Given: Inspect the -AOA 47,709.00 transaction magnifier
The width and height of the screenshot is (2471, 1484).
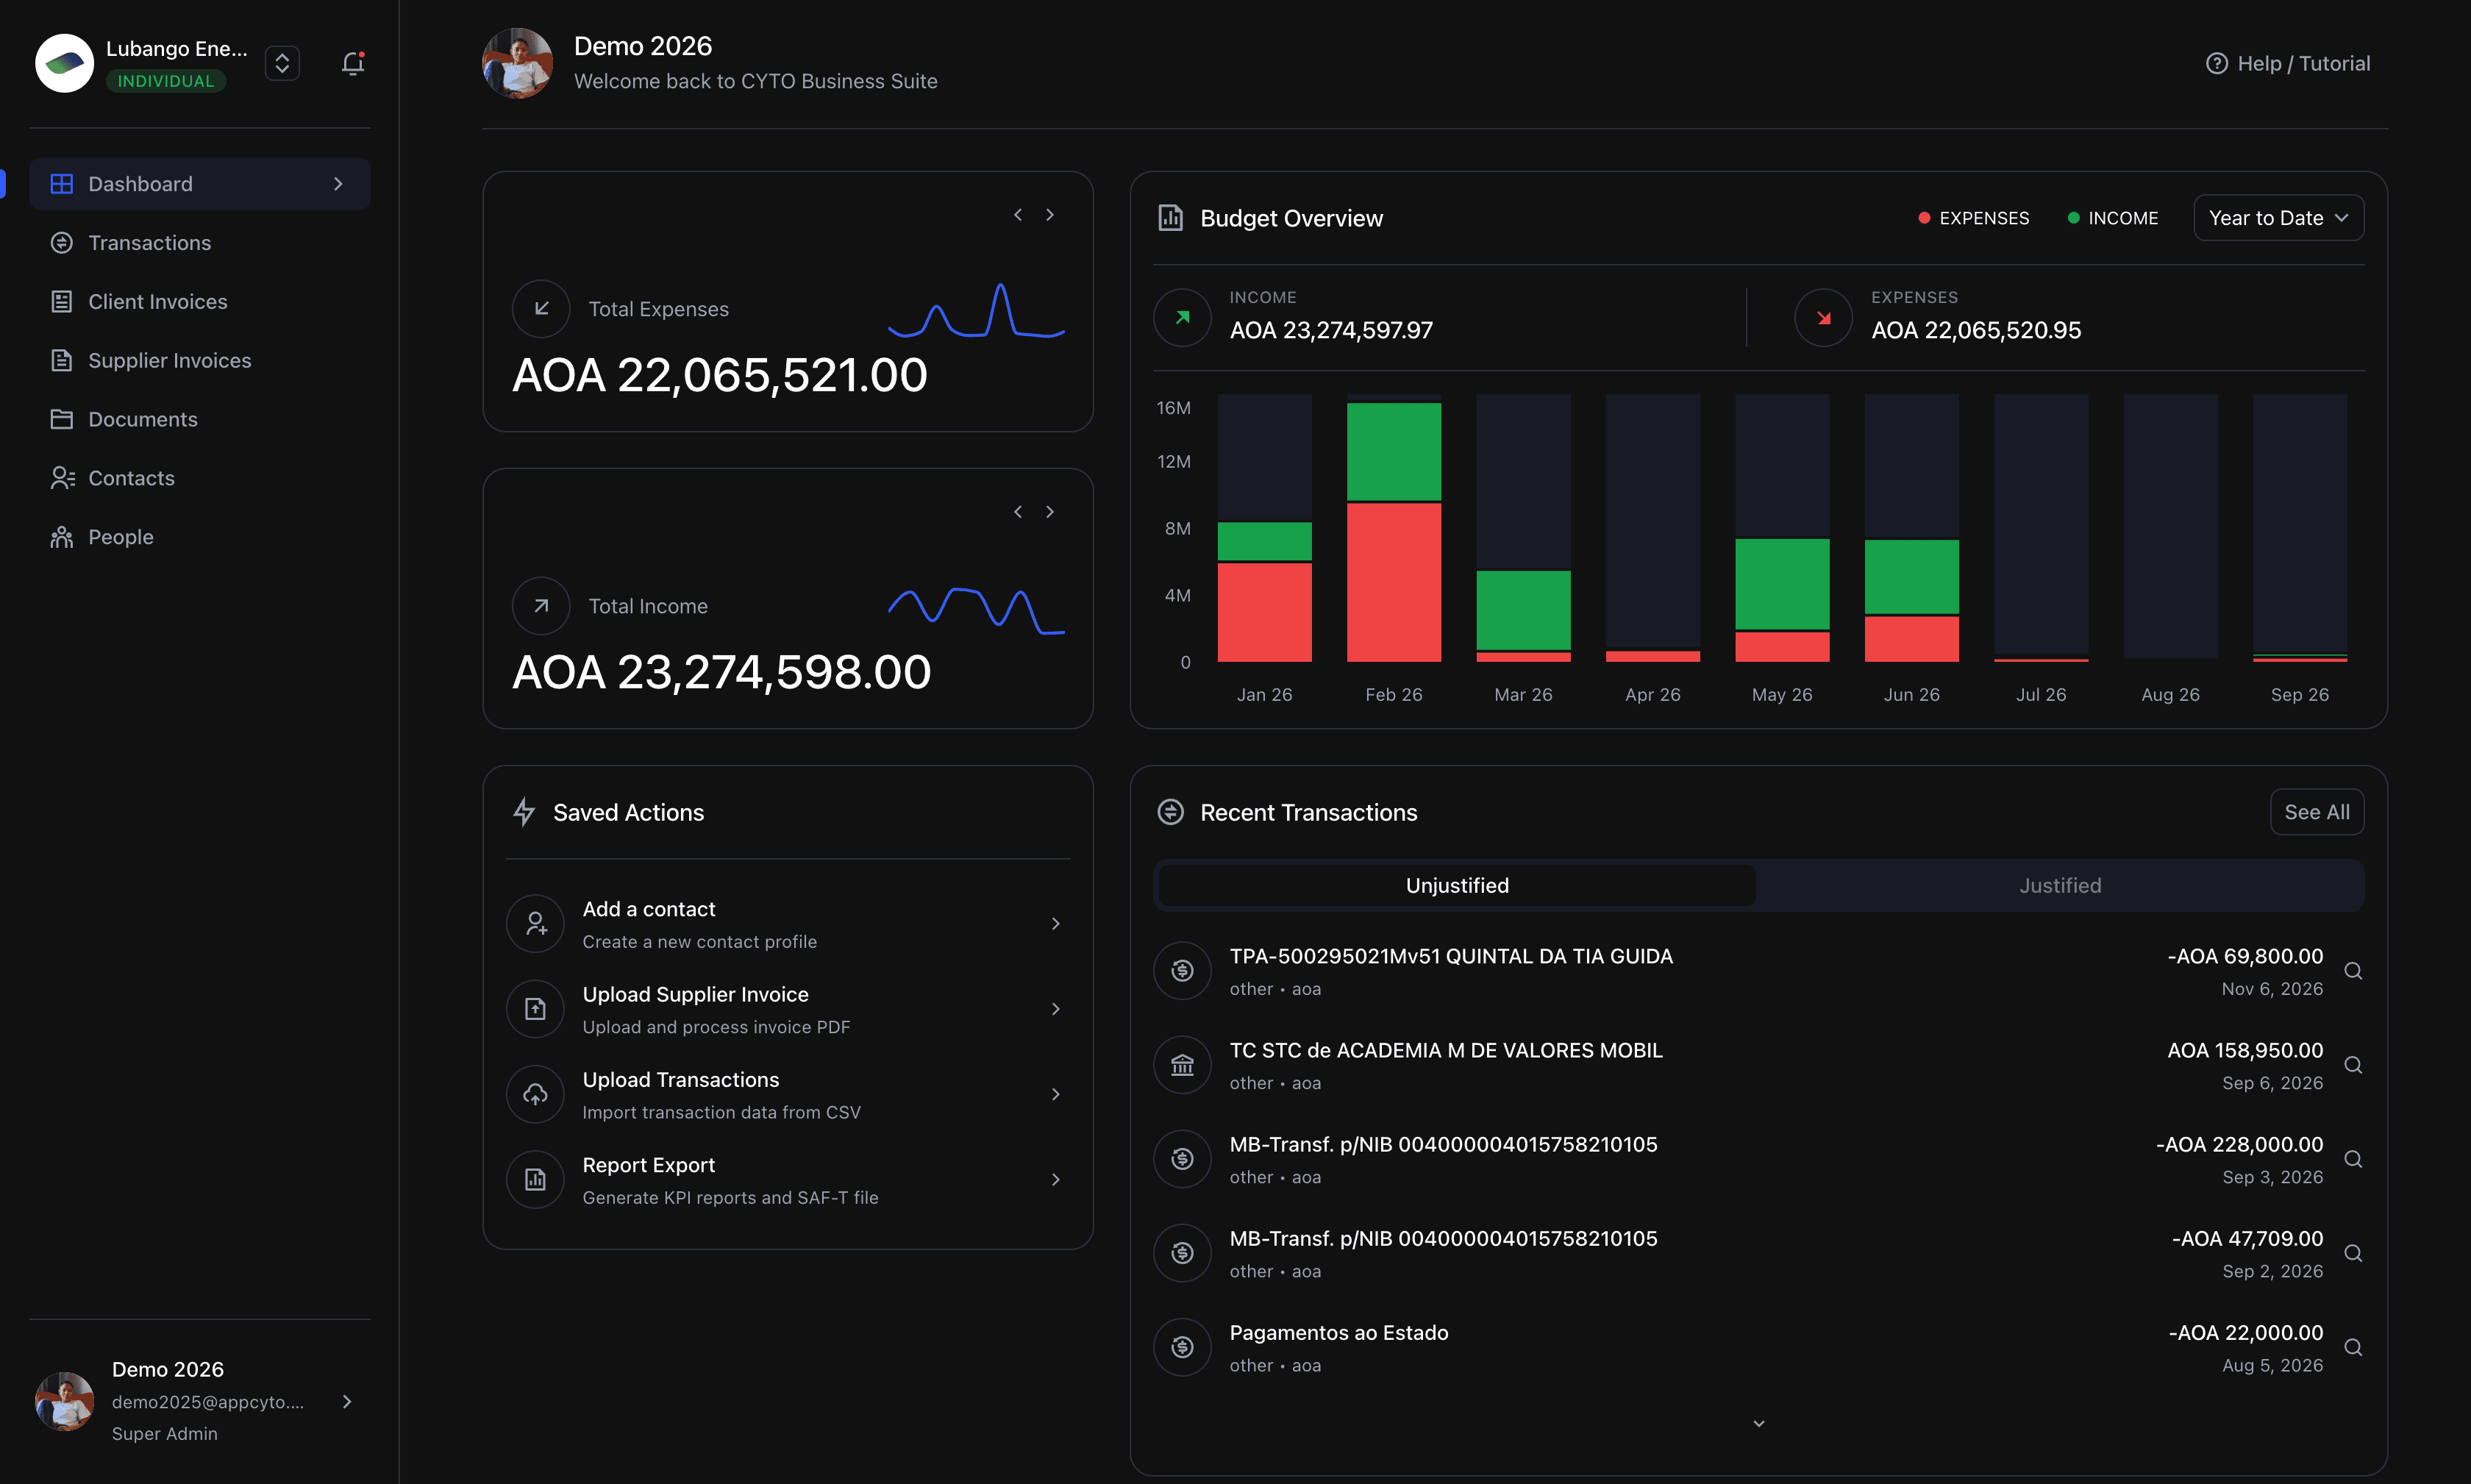Looking at the screenshot, I should point(2353,1253).
